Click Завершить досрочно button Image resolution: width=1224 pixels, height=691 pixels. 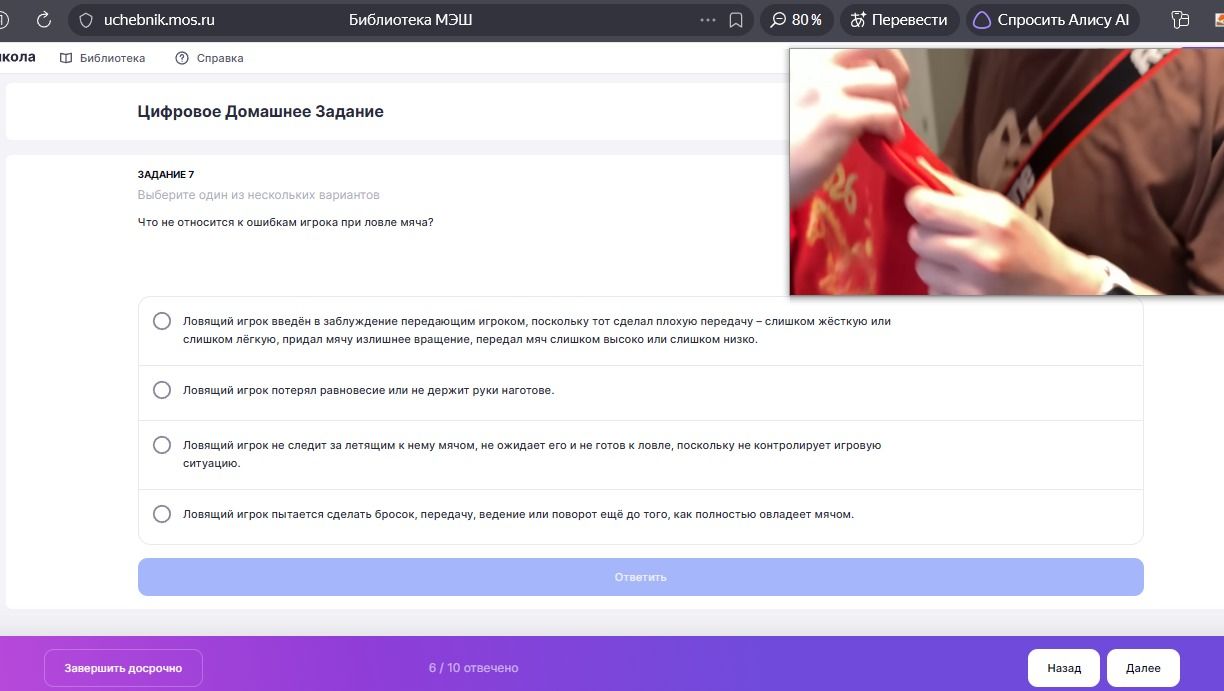pyautogui.click(x=123, y=668)
